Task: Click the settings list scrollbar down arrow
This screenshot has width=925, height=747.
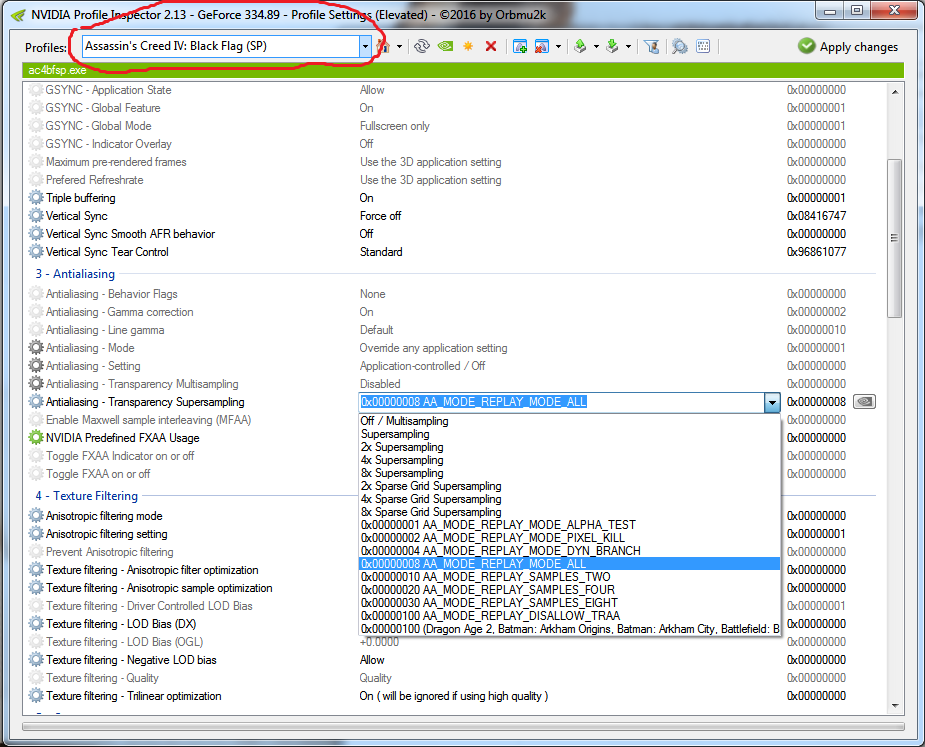Action: click(x=895, y=706)
